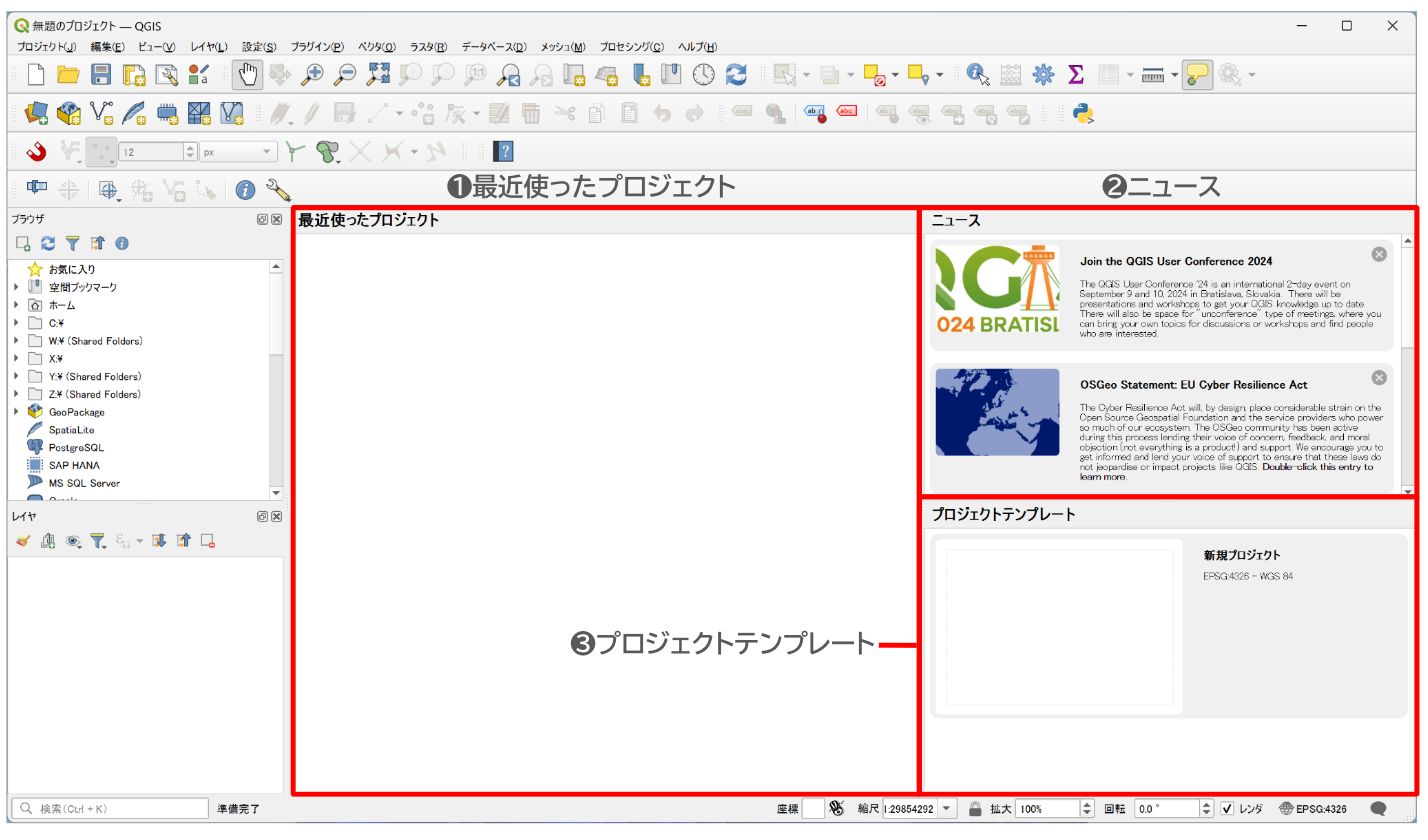This screenshot has height=840, width=1428.
Task: Open an existing project folder icon
Action: [x=68, y=74]
